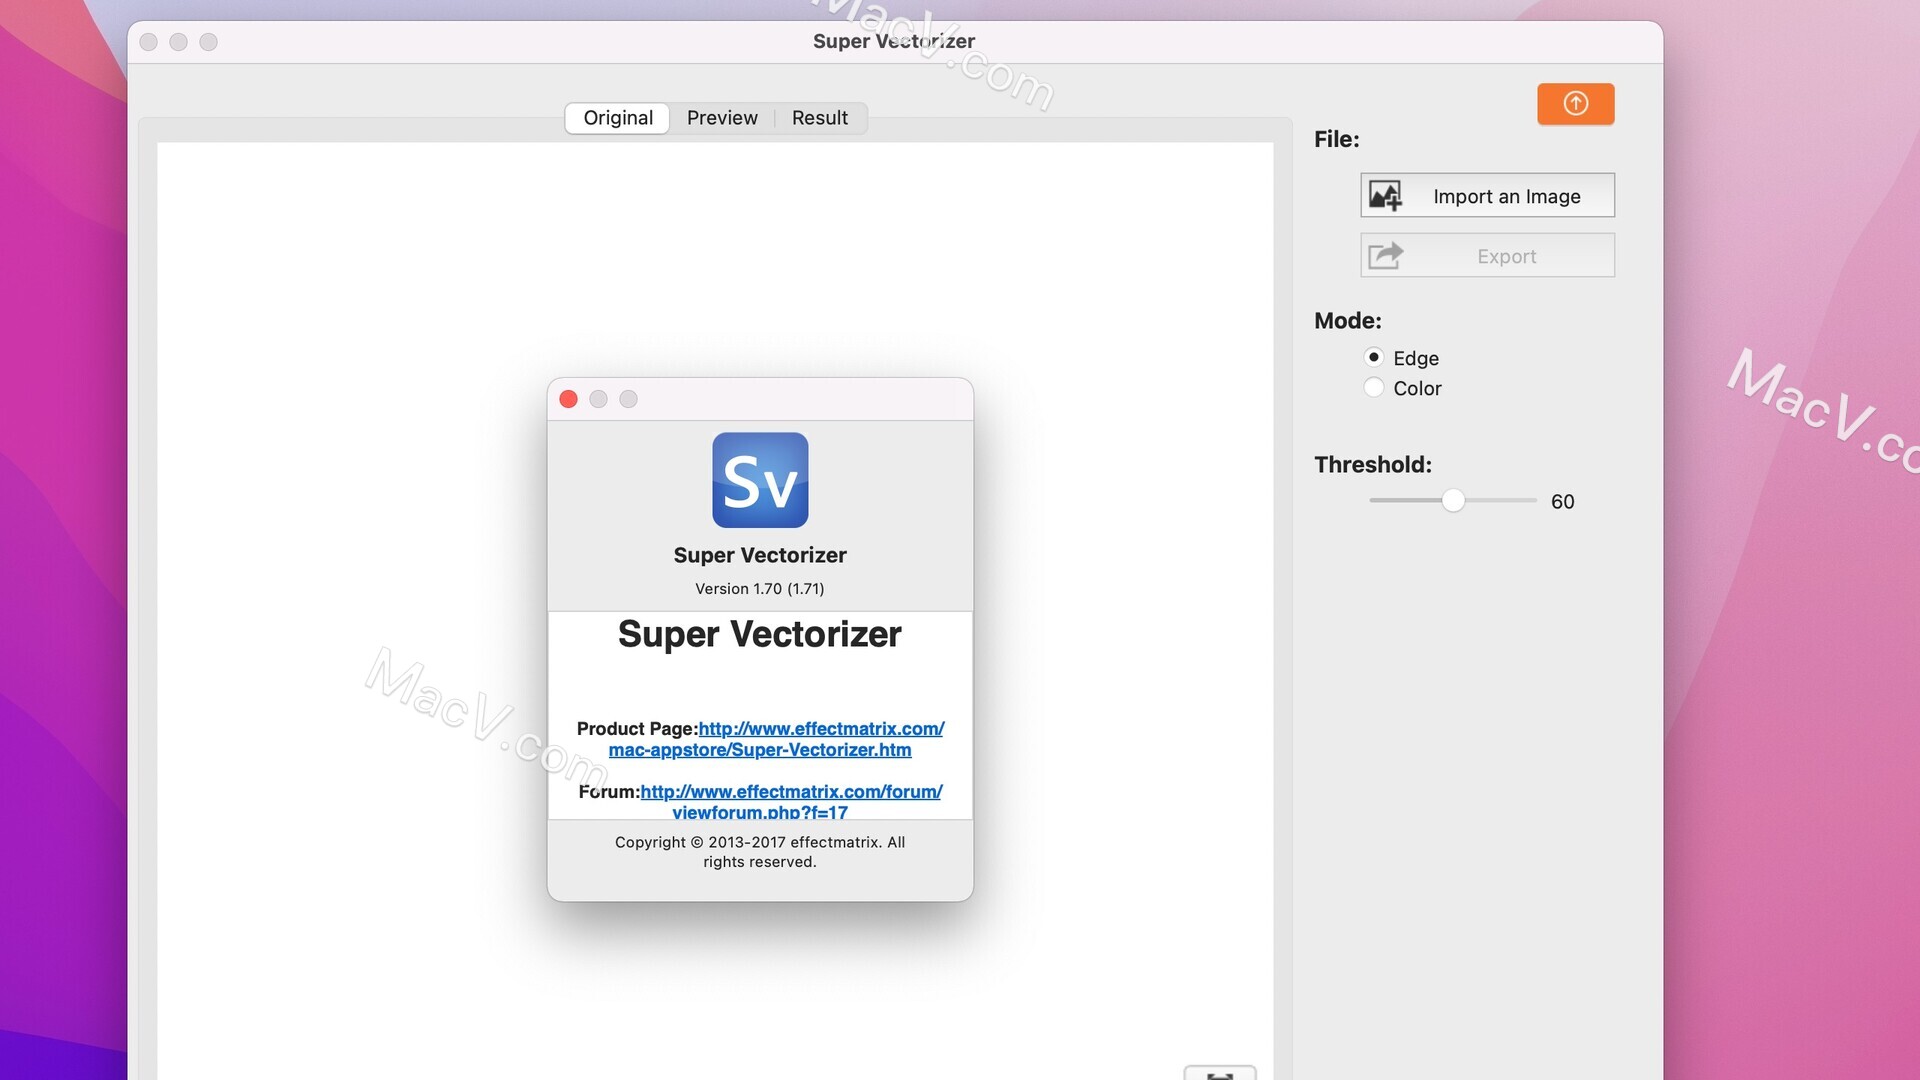Click the Copyright 2013-2017 effectmatrix text
1920x1080 pixels.
(760, 852)
